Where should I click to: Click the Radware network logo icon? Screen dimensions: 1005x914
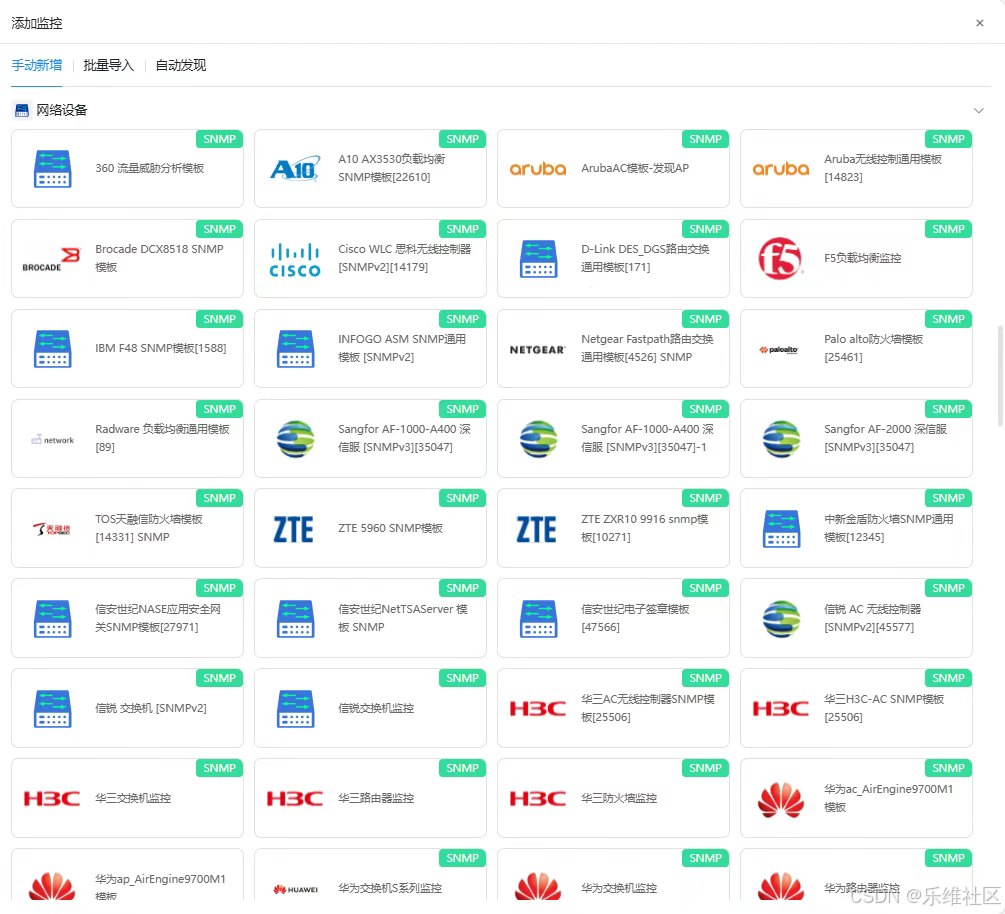(53, 440)
